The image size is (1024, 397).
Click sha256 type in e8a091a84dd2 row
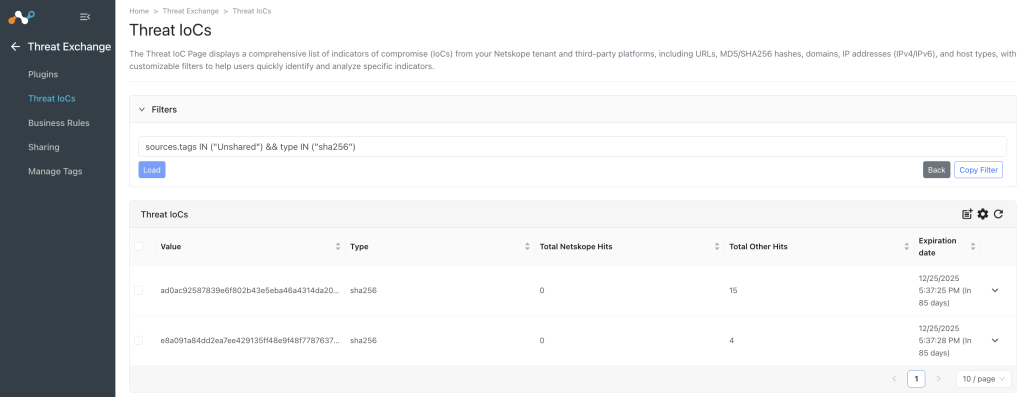(363, 341)
